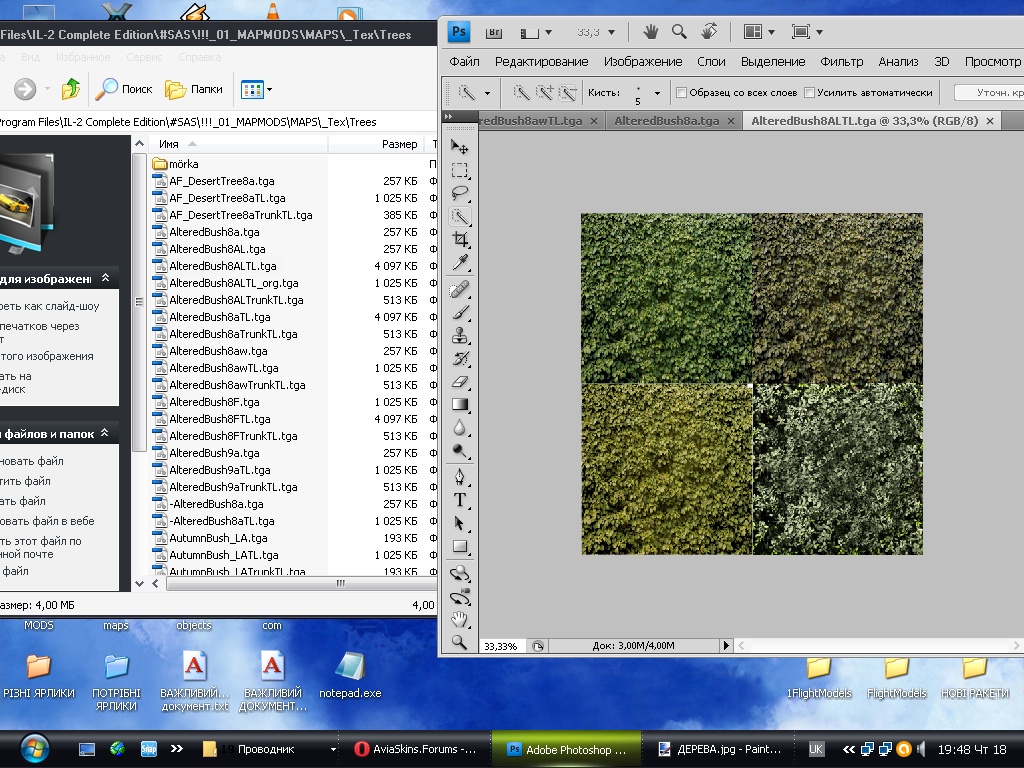Click the Поиск button in Explorer
Screen dimensions: 1024x768
(x=124, y=89)
